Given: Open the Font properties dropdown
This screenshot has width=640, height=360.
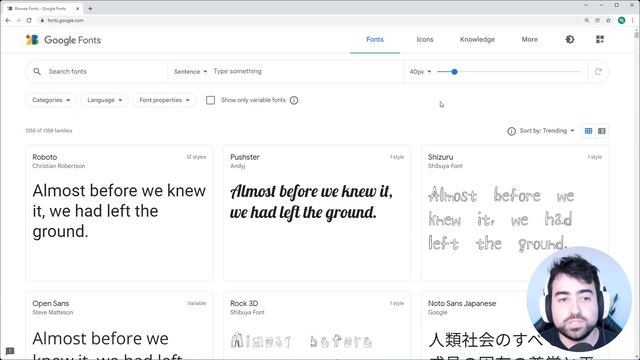Looking at the screenshot, I should coord(164,100).
